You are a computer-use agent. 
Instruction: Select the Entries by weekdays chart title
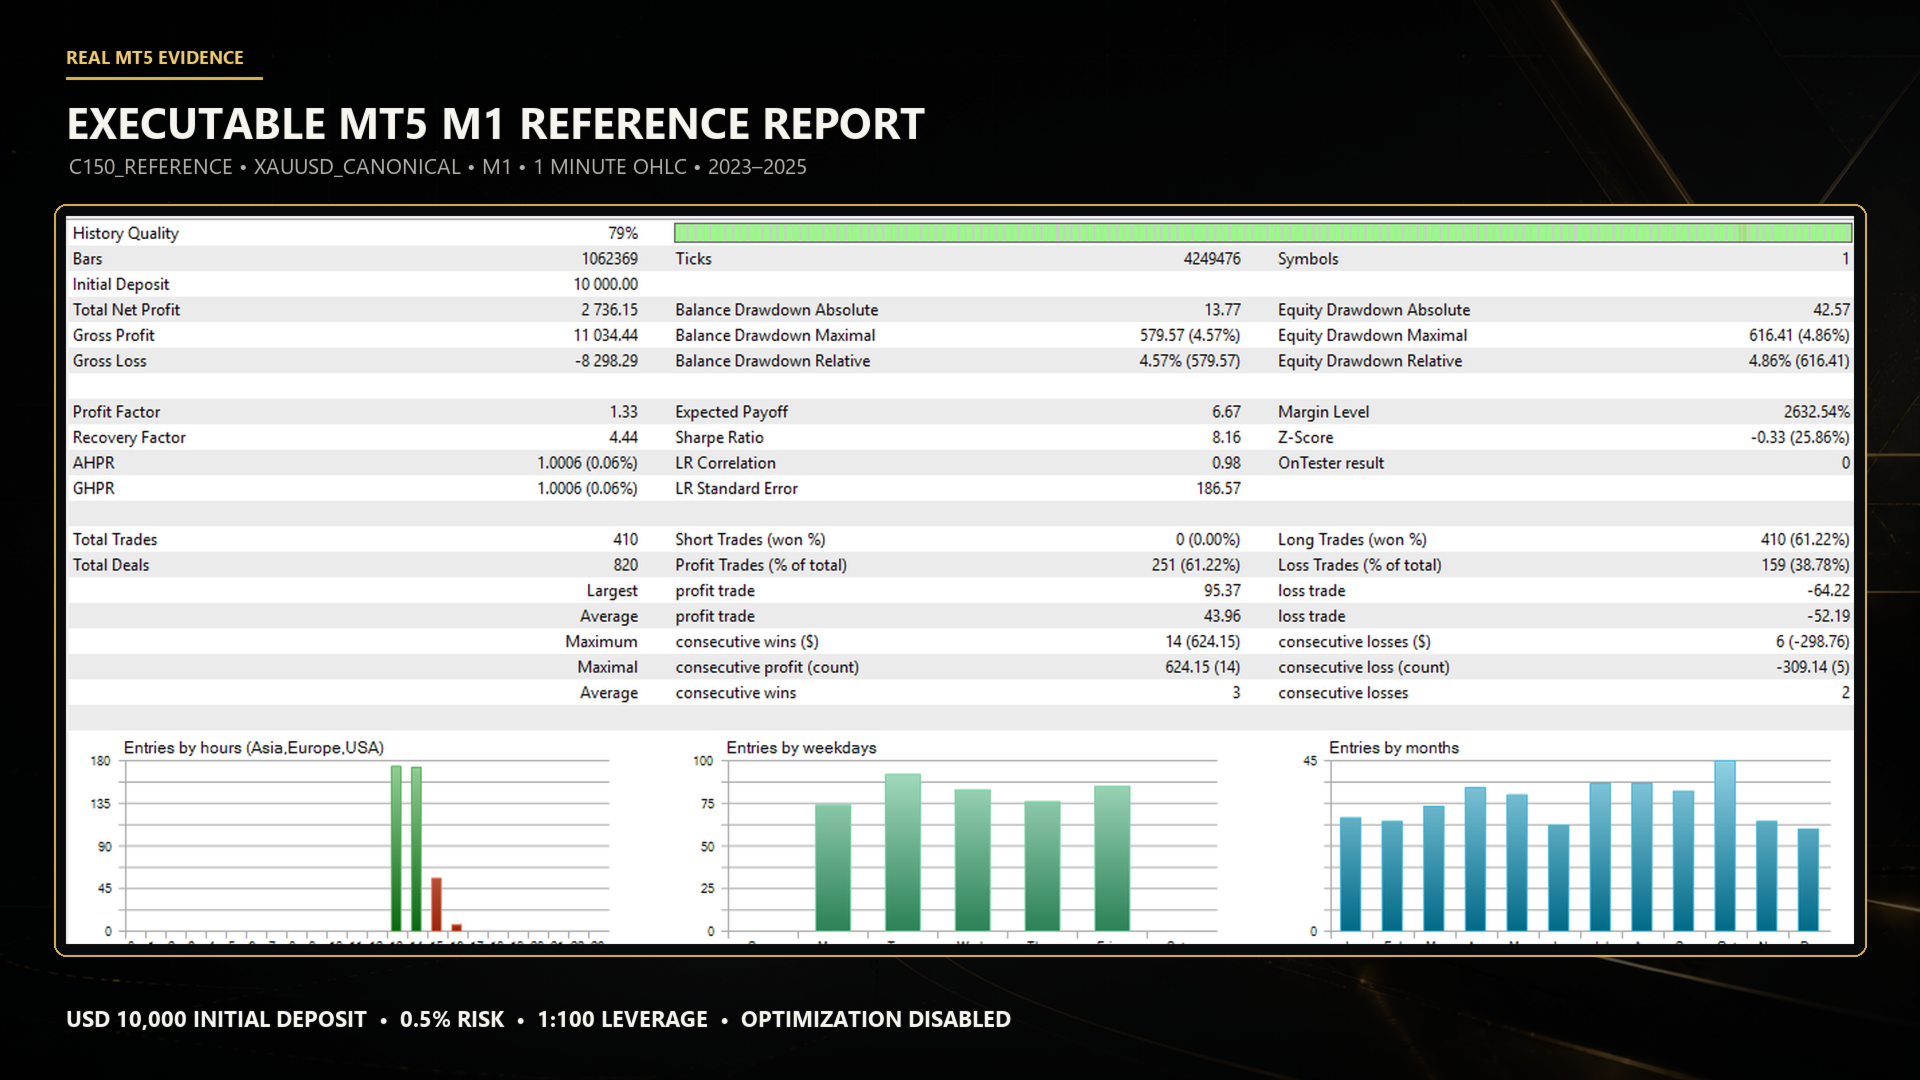pyautogui.click(x=801, y=748)
